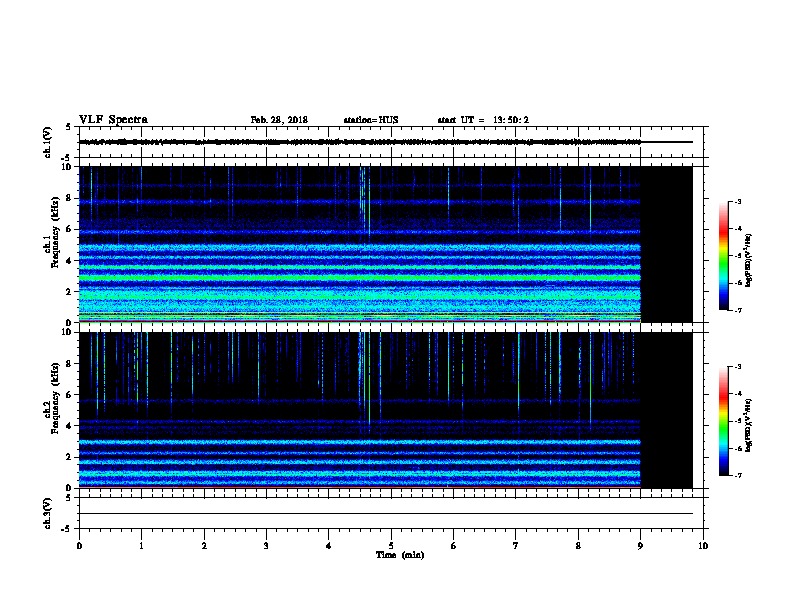Screen dimensions: 792x612
Task: Click the ch.3 flat voltage line
Action: [385, 514]
